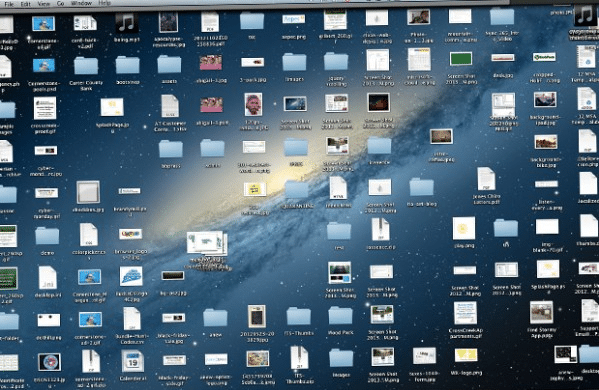Select the express folder
This screenshot has width=599, height=390.
click(x=171, y=149)
